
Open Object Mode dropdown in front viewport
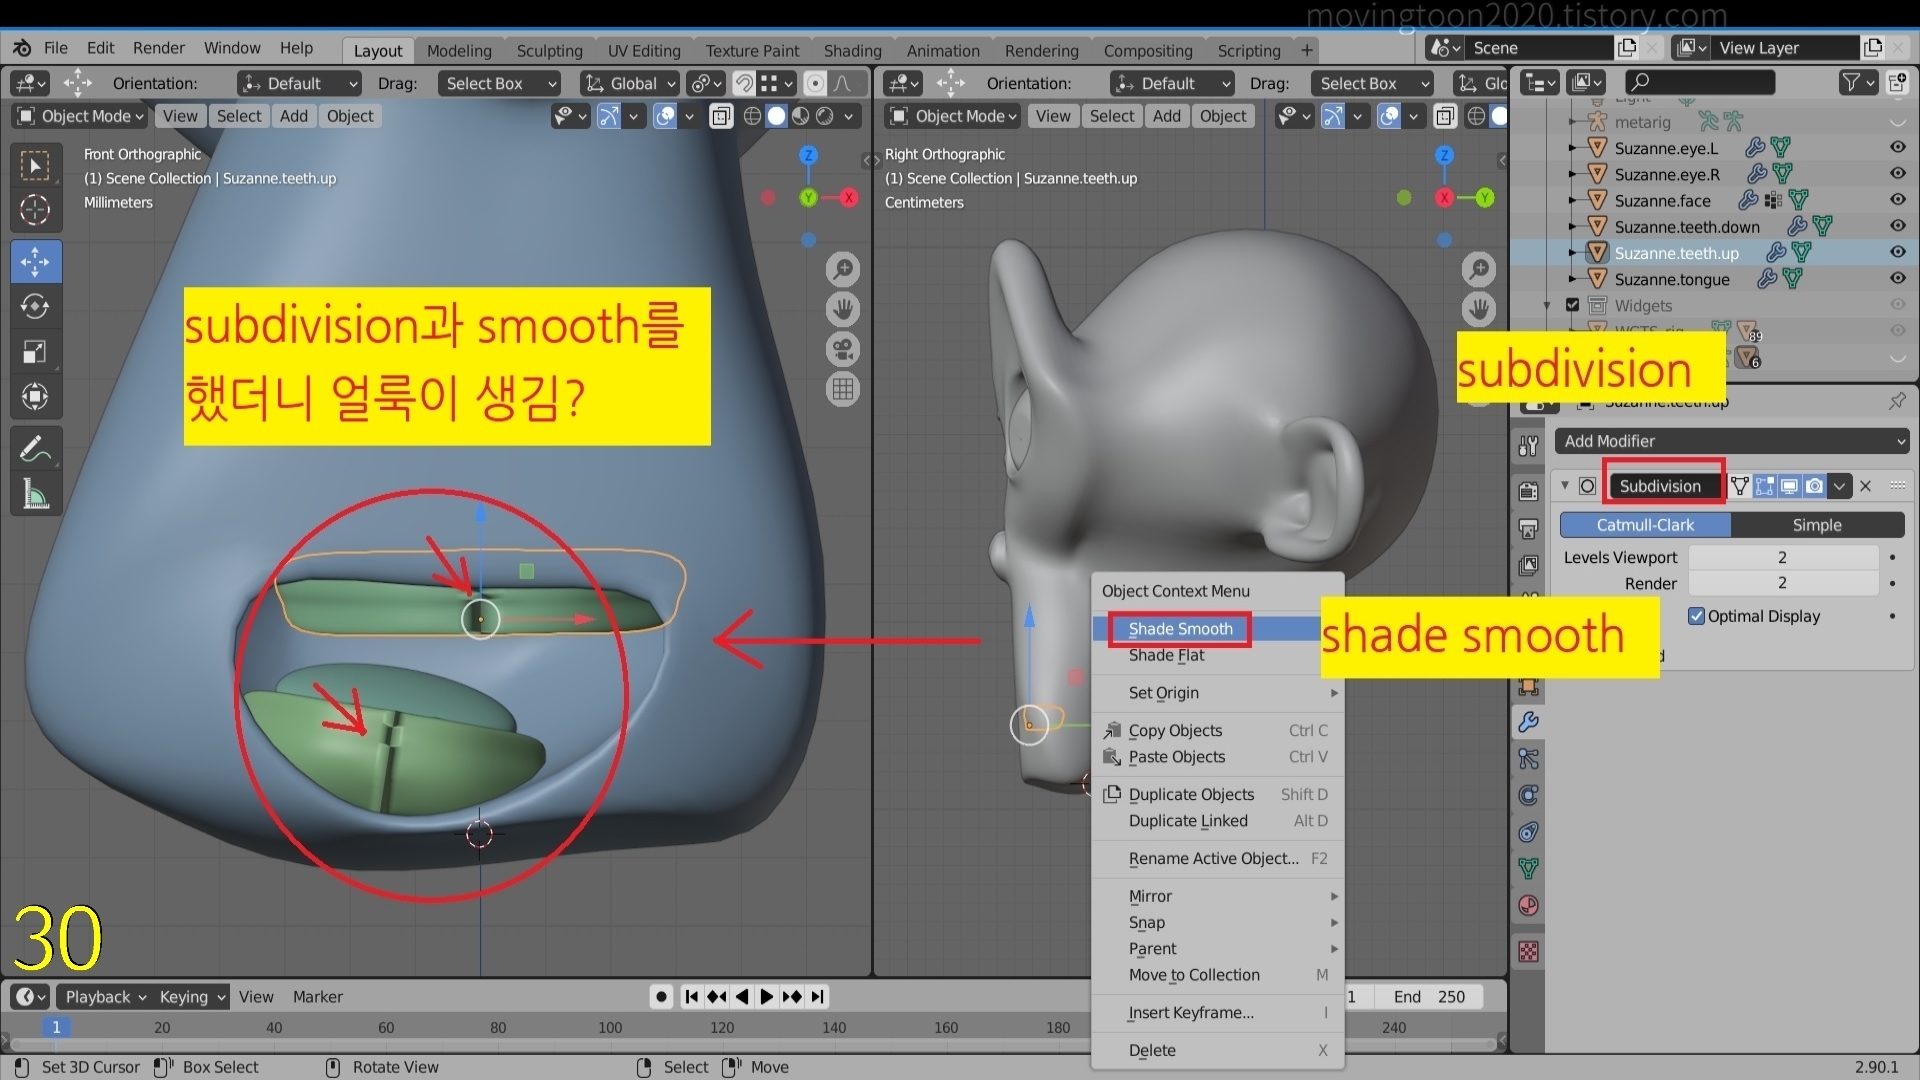click(81, 116)
